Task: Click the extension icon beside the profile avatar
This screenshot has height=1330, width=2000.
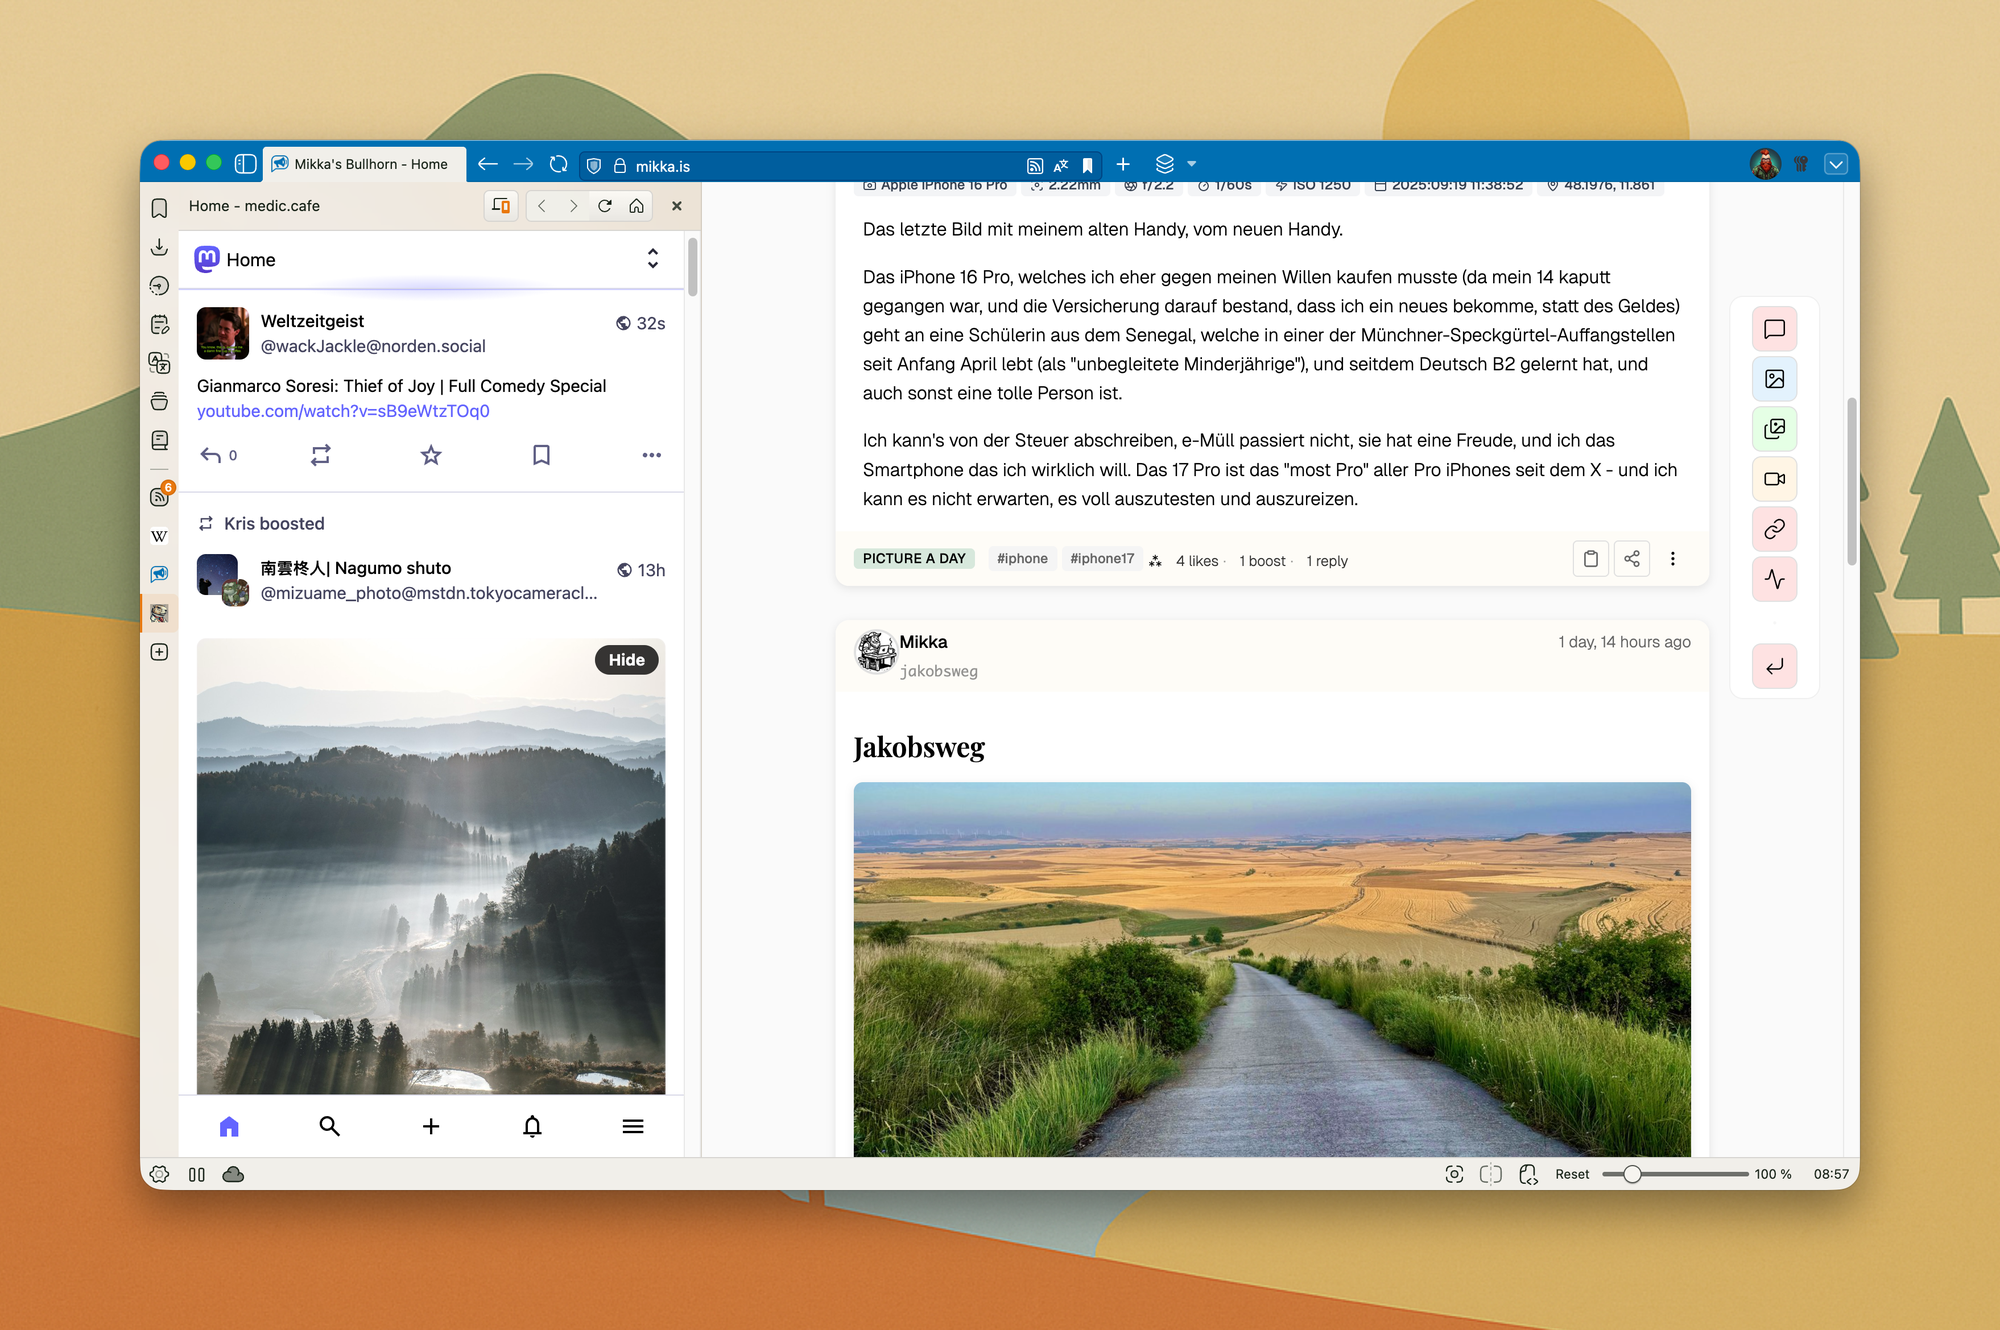Action: click(1801, 164)
